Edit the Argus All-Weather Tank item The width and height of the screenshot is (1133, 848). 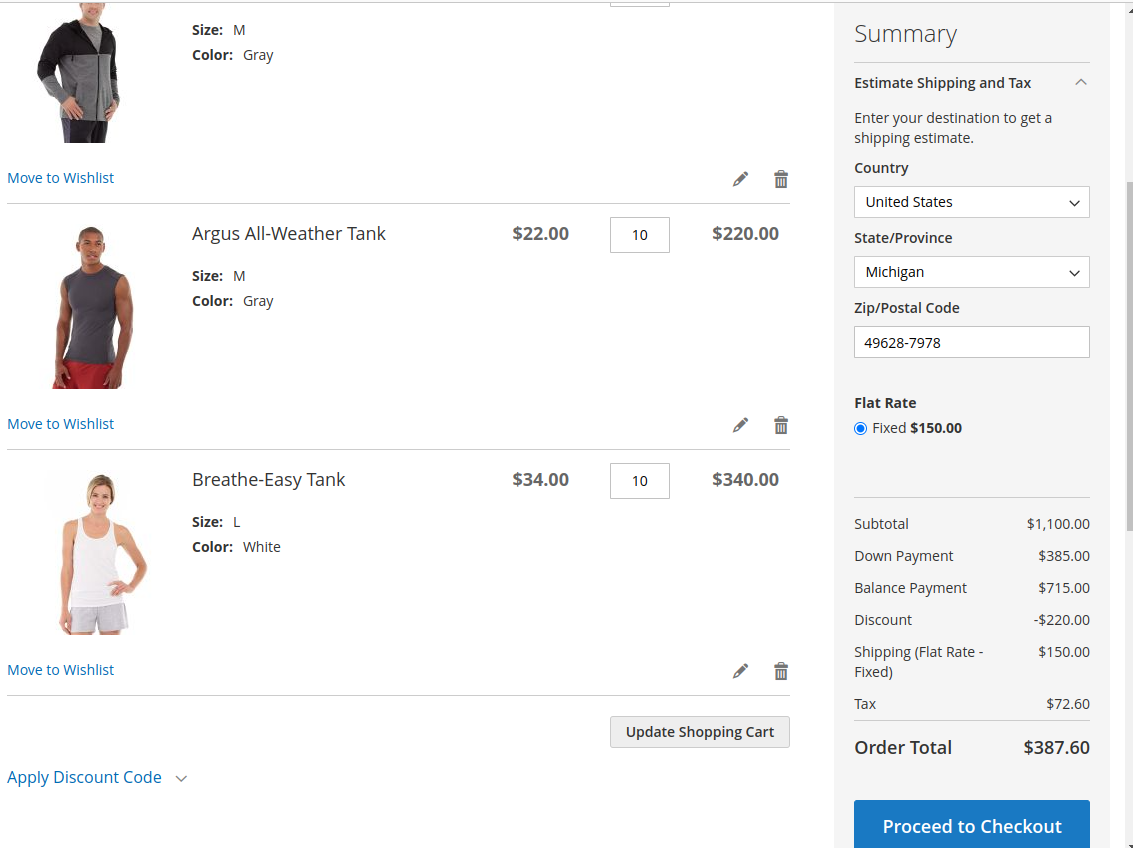pyautogui.click(x=740, y=425)
